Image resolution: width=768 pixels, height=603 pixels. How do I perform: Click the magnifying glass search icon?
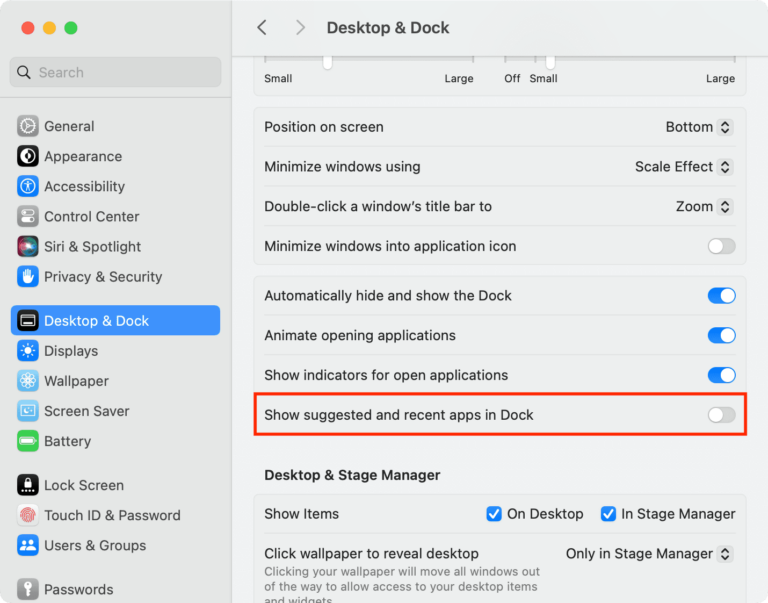click(x=24, y=72)
